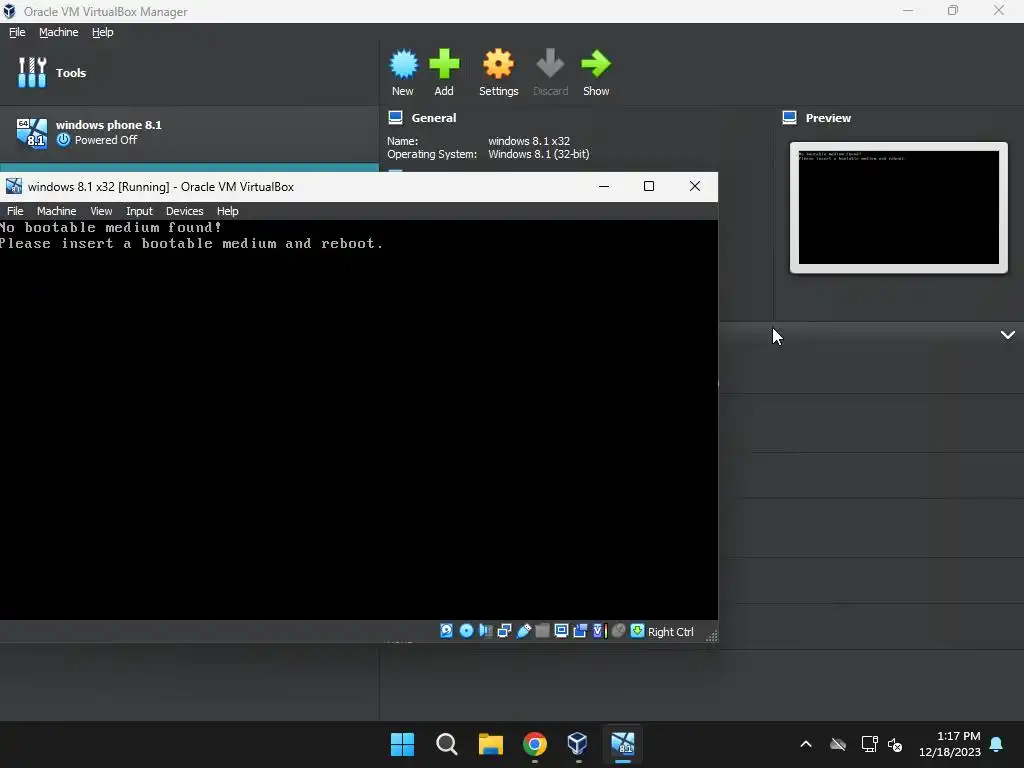Click the VM window title bar icon
Screen dimensions: 1024x768
pyautogui.click(x=14, y=187)
